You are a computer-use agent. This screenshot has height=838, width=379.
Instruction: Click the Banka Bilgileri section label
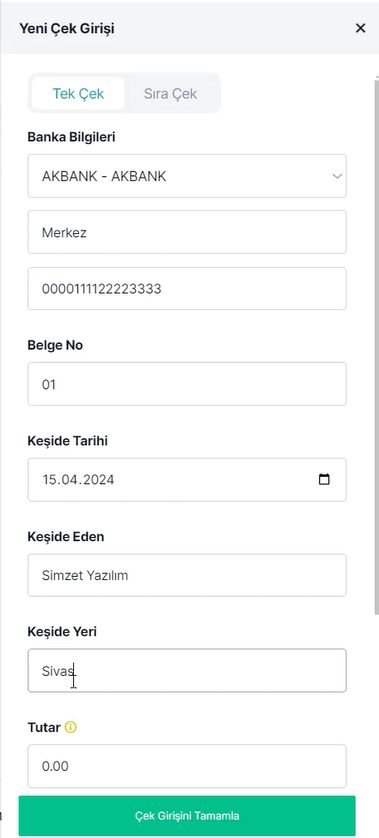(71, 137)
